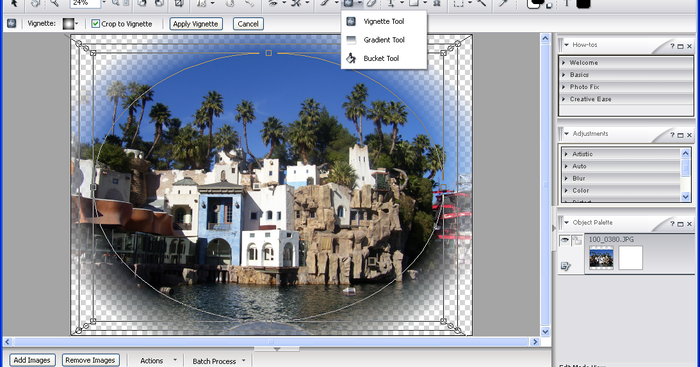Open help for How-tos panel
Viewport: 700px width, 367px height.
672,46
